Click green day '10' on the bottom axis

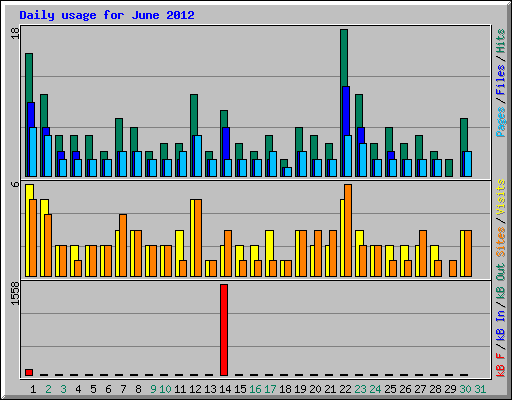click(x=165, y=389)
